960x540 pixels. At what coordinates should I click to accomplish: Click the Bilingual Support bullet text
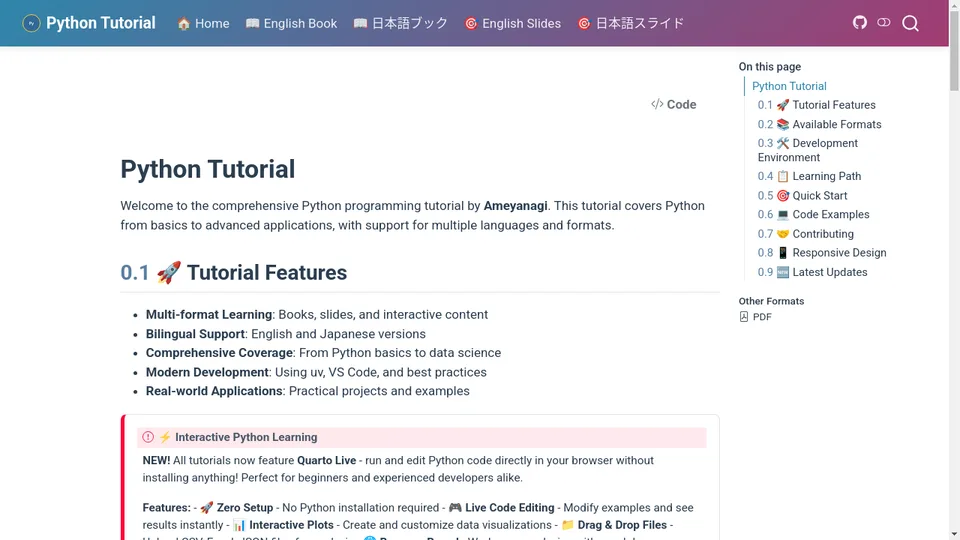(285, 334)
